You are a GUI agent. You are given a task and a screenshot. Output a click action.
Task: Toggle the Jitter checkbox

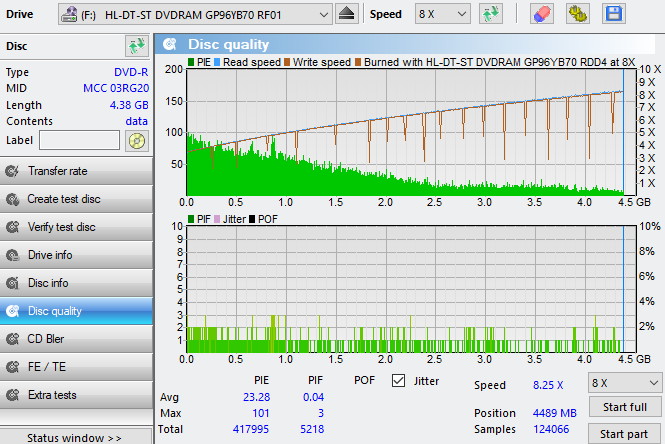click(x=399, y=381)
